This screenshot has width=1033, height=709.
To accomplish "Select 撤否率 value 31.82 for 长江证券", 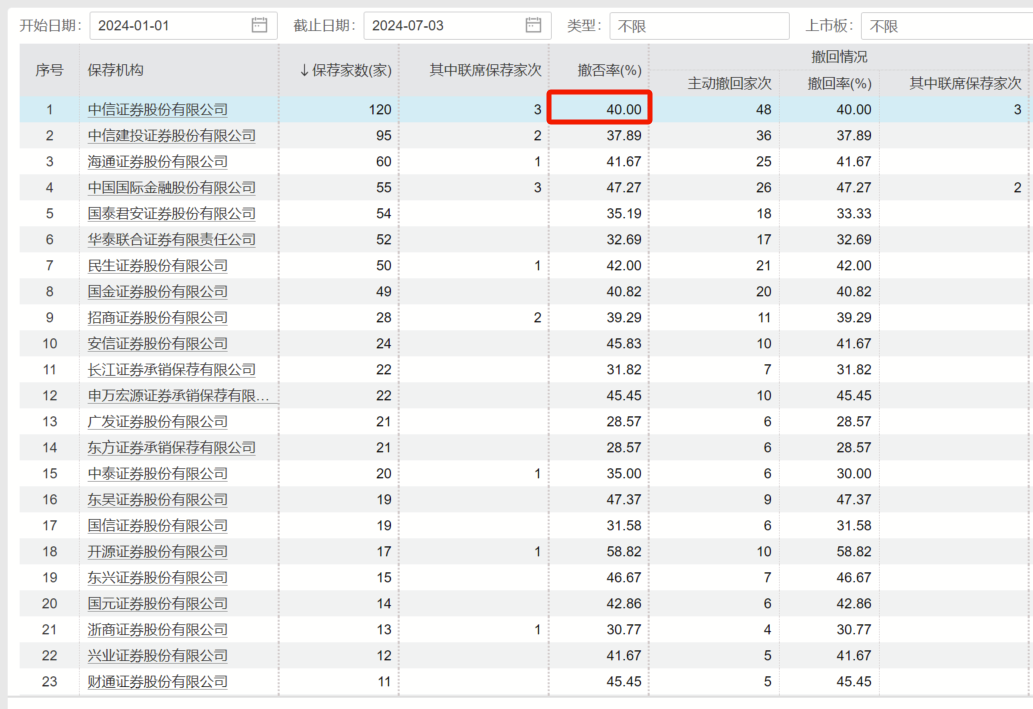I will tap(624, 370).
